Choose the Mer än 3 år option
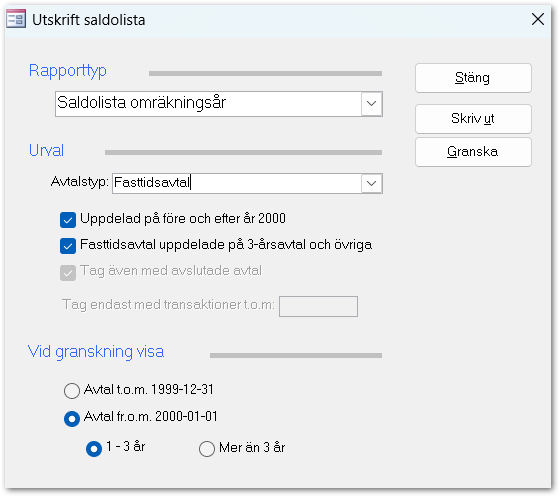The height and width of the screenshot is (497, 560). point(207,448)
